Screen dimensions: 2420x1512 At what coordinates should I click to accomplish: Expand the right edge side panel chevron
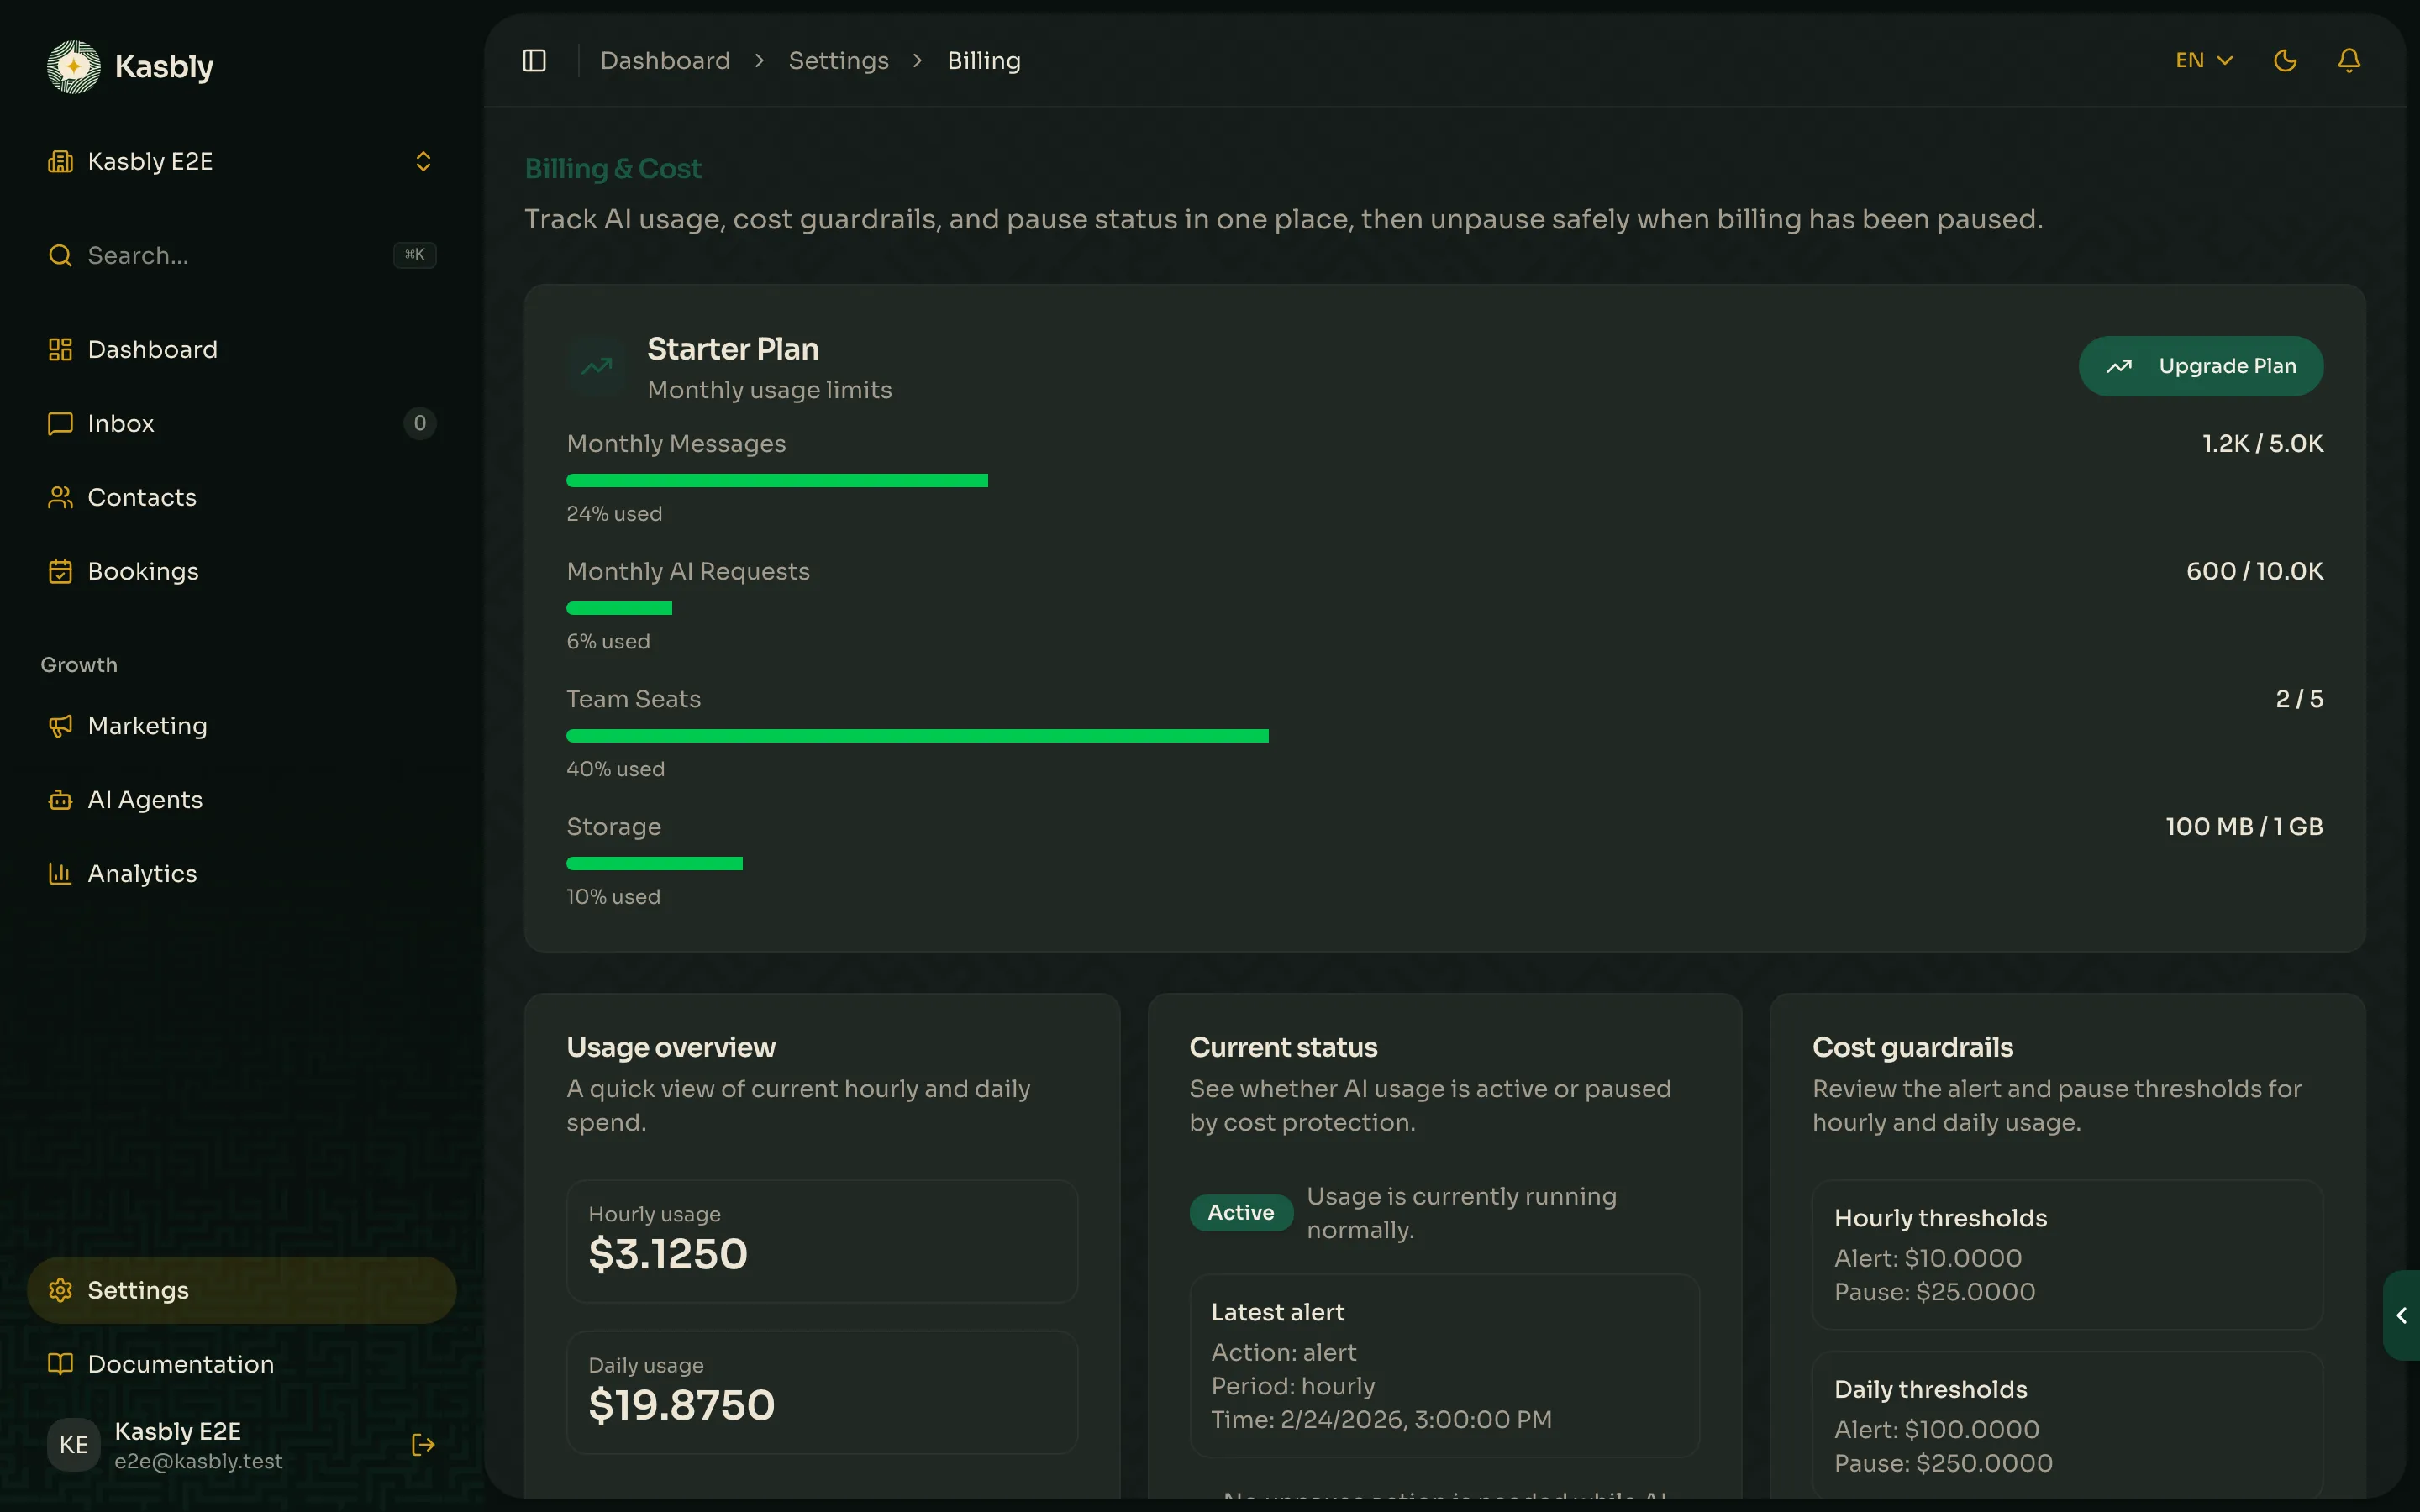[x=2402, y=1315]
